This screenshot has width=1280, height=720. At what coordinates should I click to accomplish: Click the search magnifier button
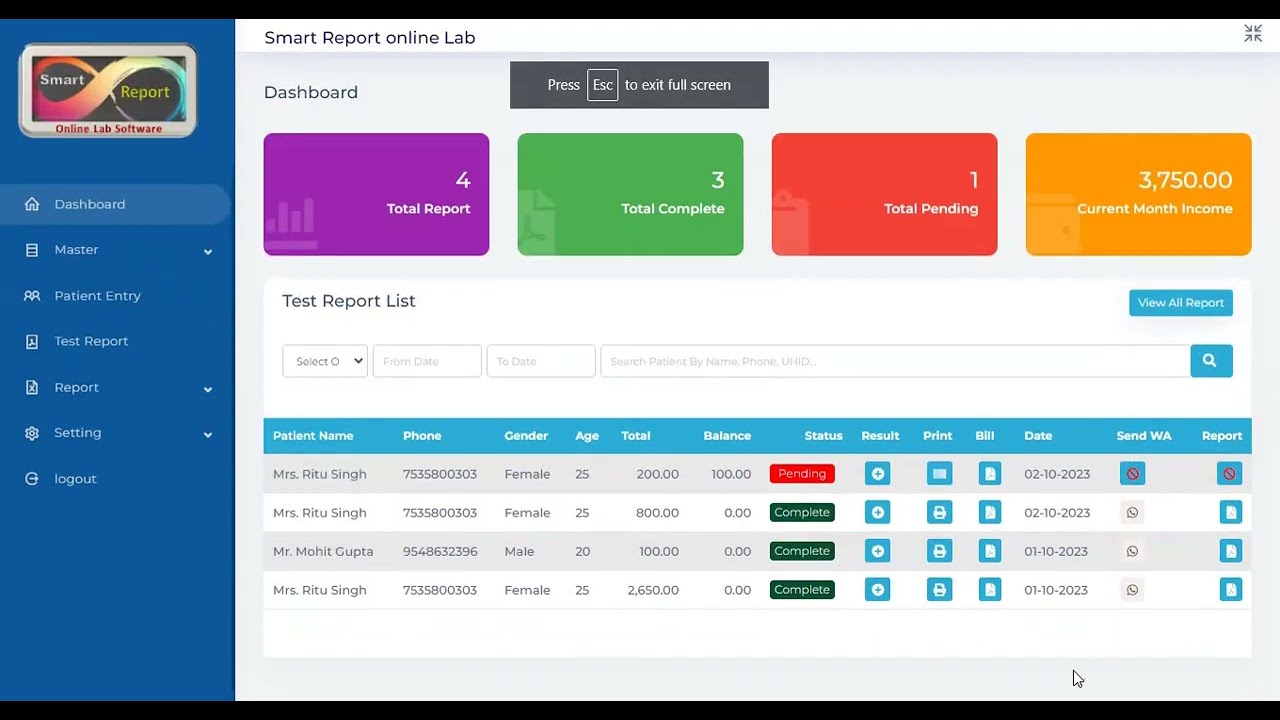point(1211,361)
